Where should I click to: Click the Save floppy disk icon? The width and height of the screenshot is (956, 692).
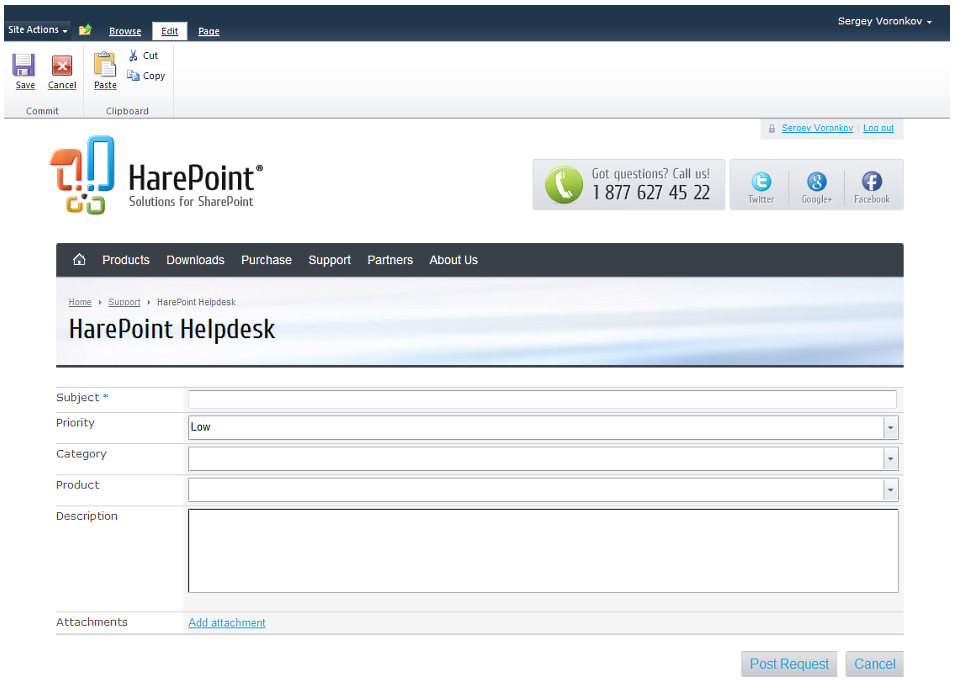click(x=24, y=65)
